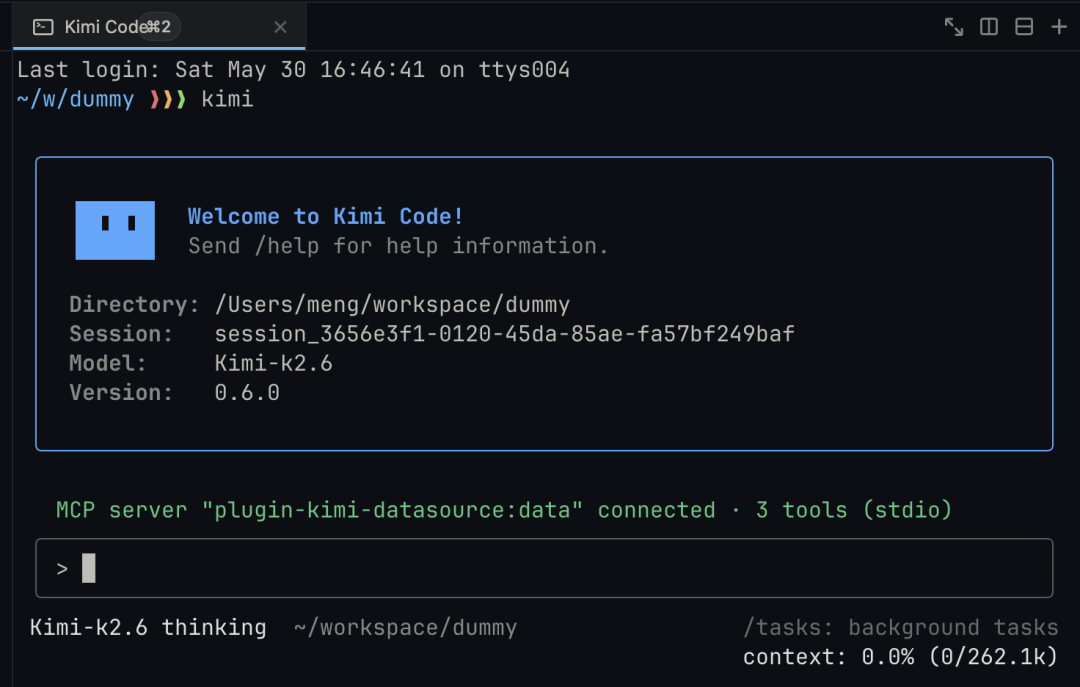This screenshot has width=1080, height=687.
Task: Click the Model value Kimi-k2.6
Action: point(273,363)
